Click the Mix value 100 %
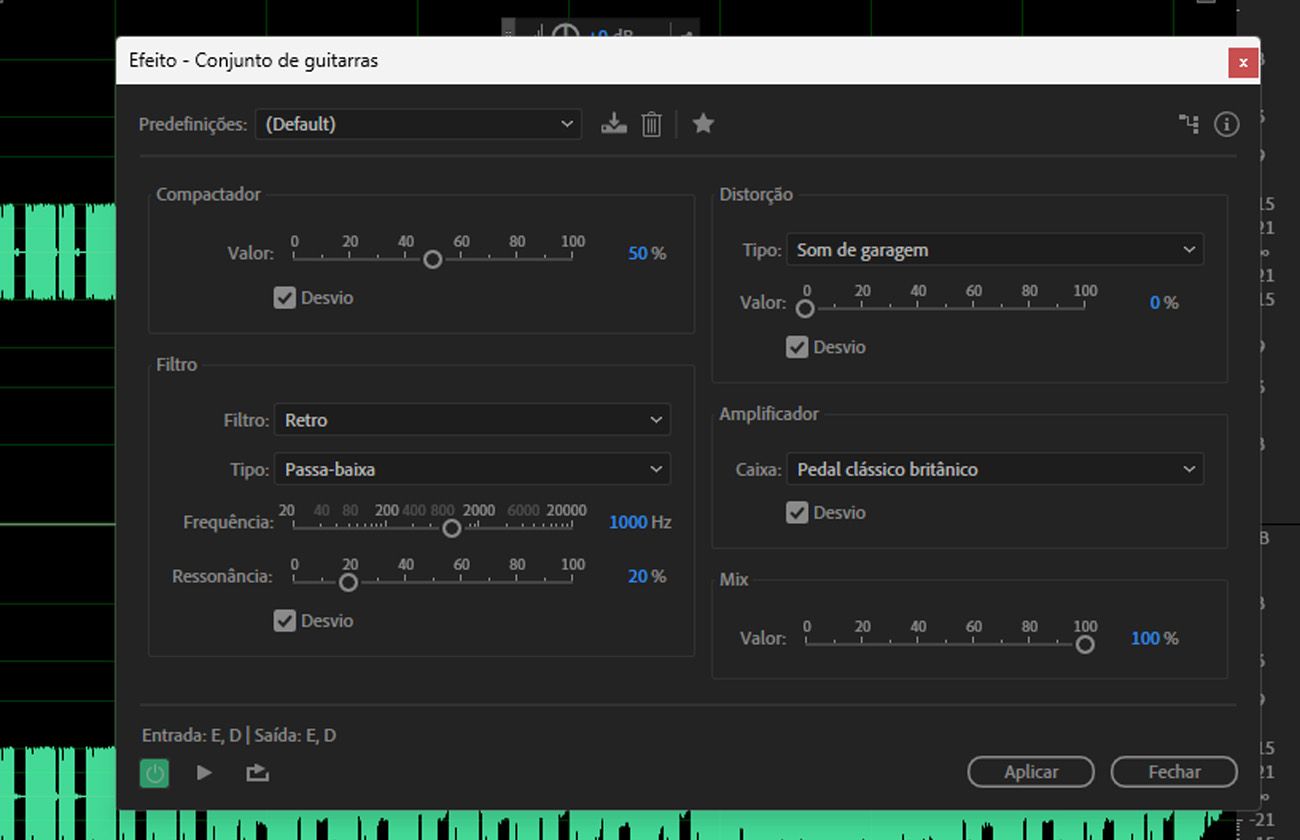 click(1155, 638)
